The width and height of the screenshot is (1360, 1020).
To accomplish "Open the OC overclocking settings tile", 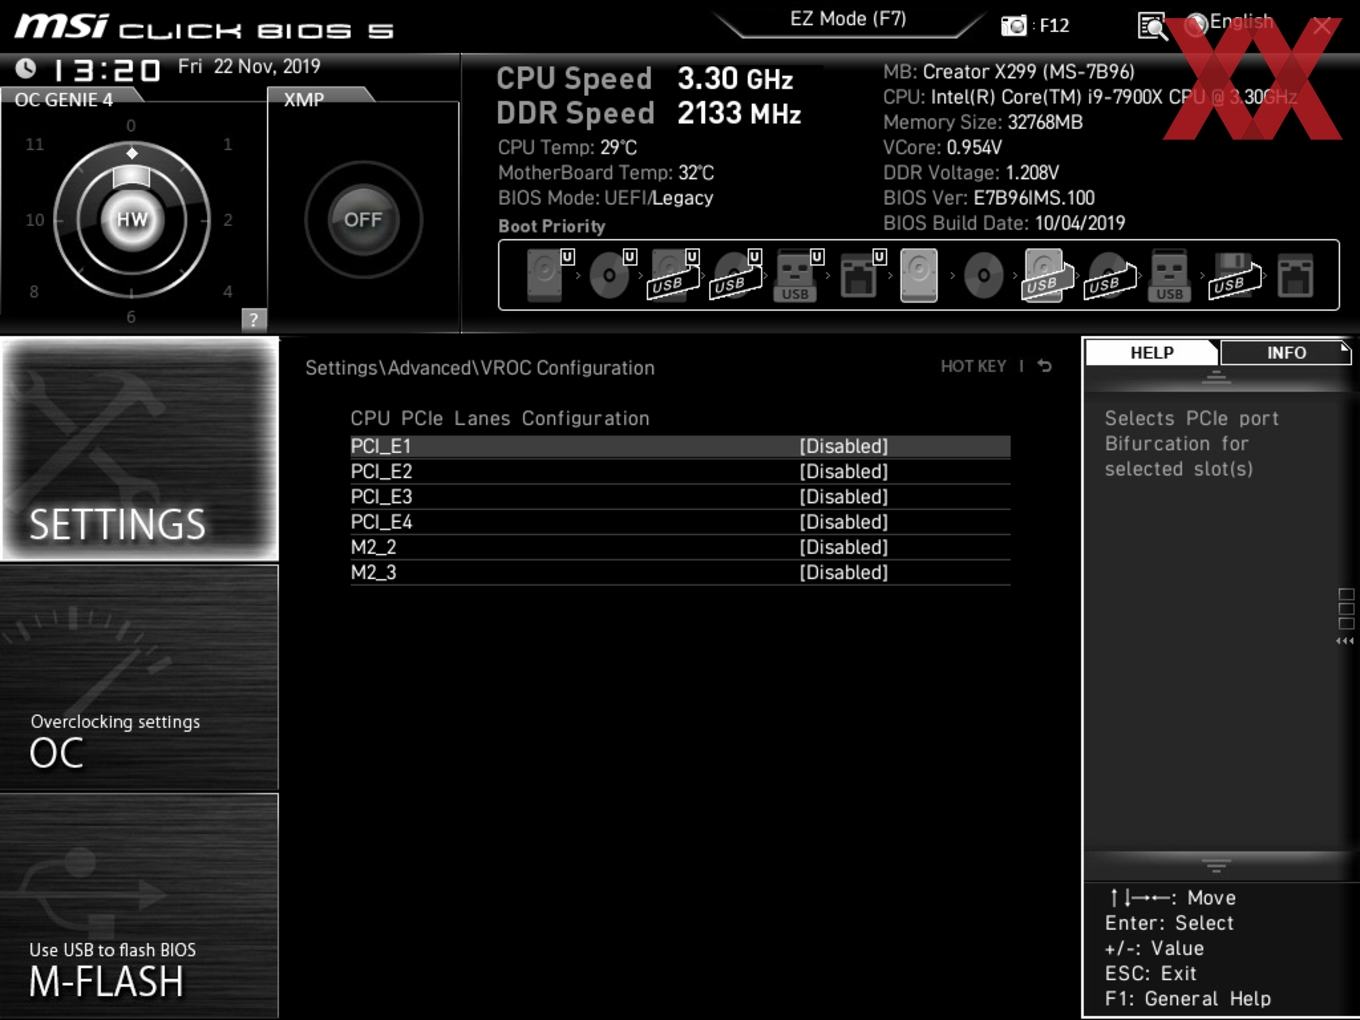I will (139, 678).
